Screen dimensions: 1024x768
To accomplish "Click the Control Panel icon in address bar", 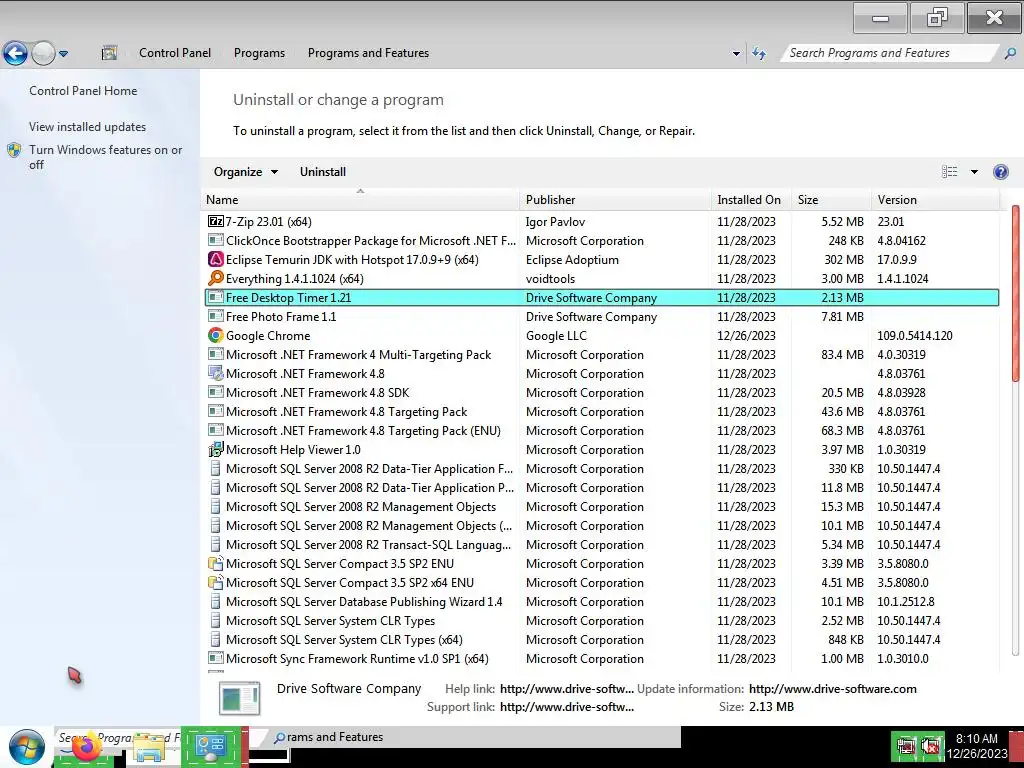I will 110,53.
